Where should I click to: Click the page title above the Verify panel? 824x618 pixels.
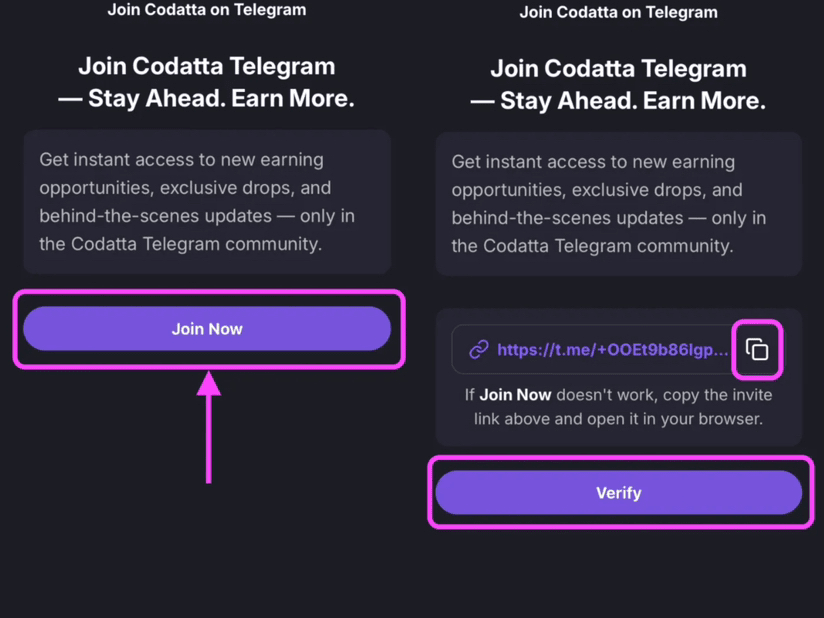point(619,12)
